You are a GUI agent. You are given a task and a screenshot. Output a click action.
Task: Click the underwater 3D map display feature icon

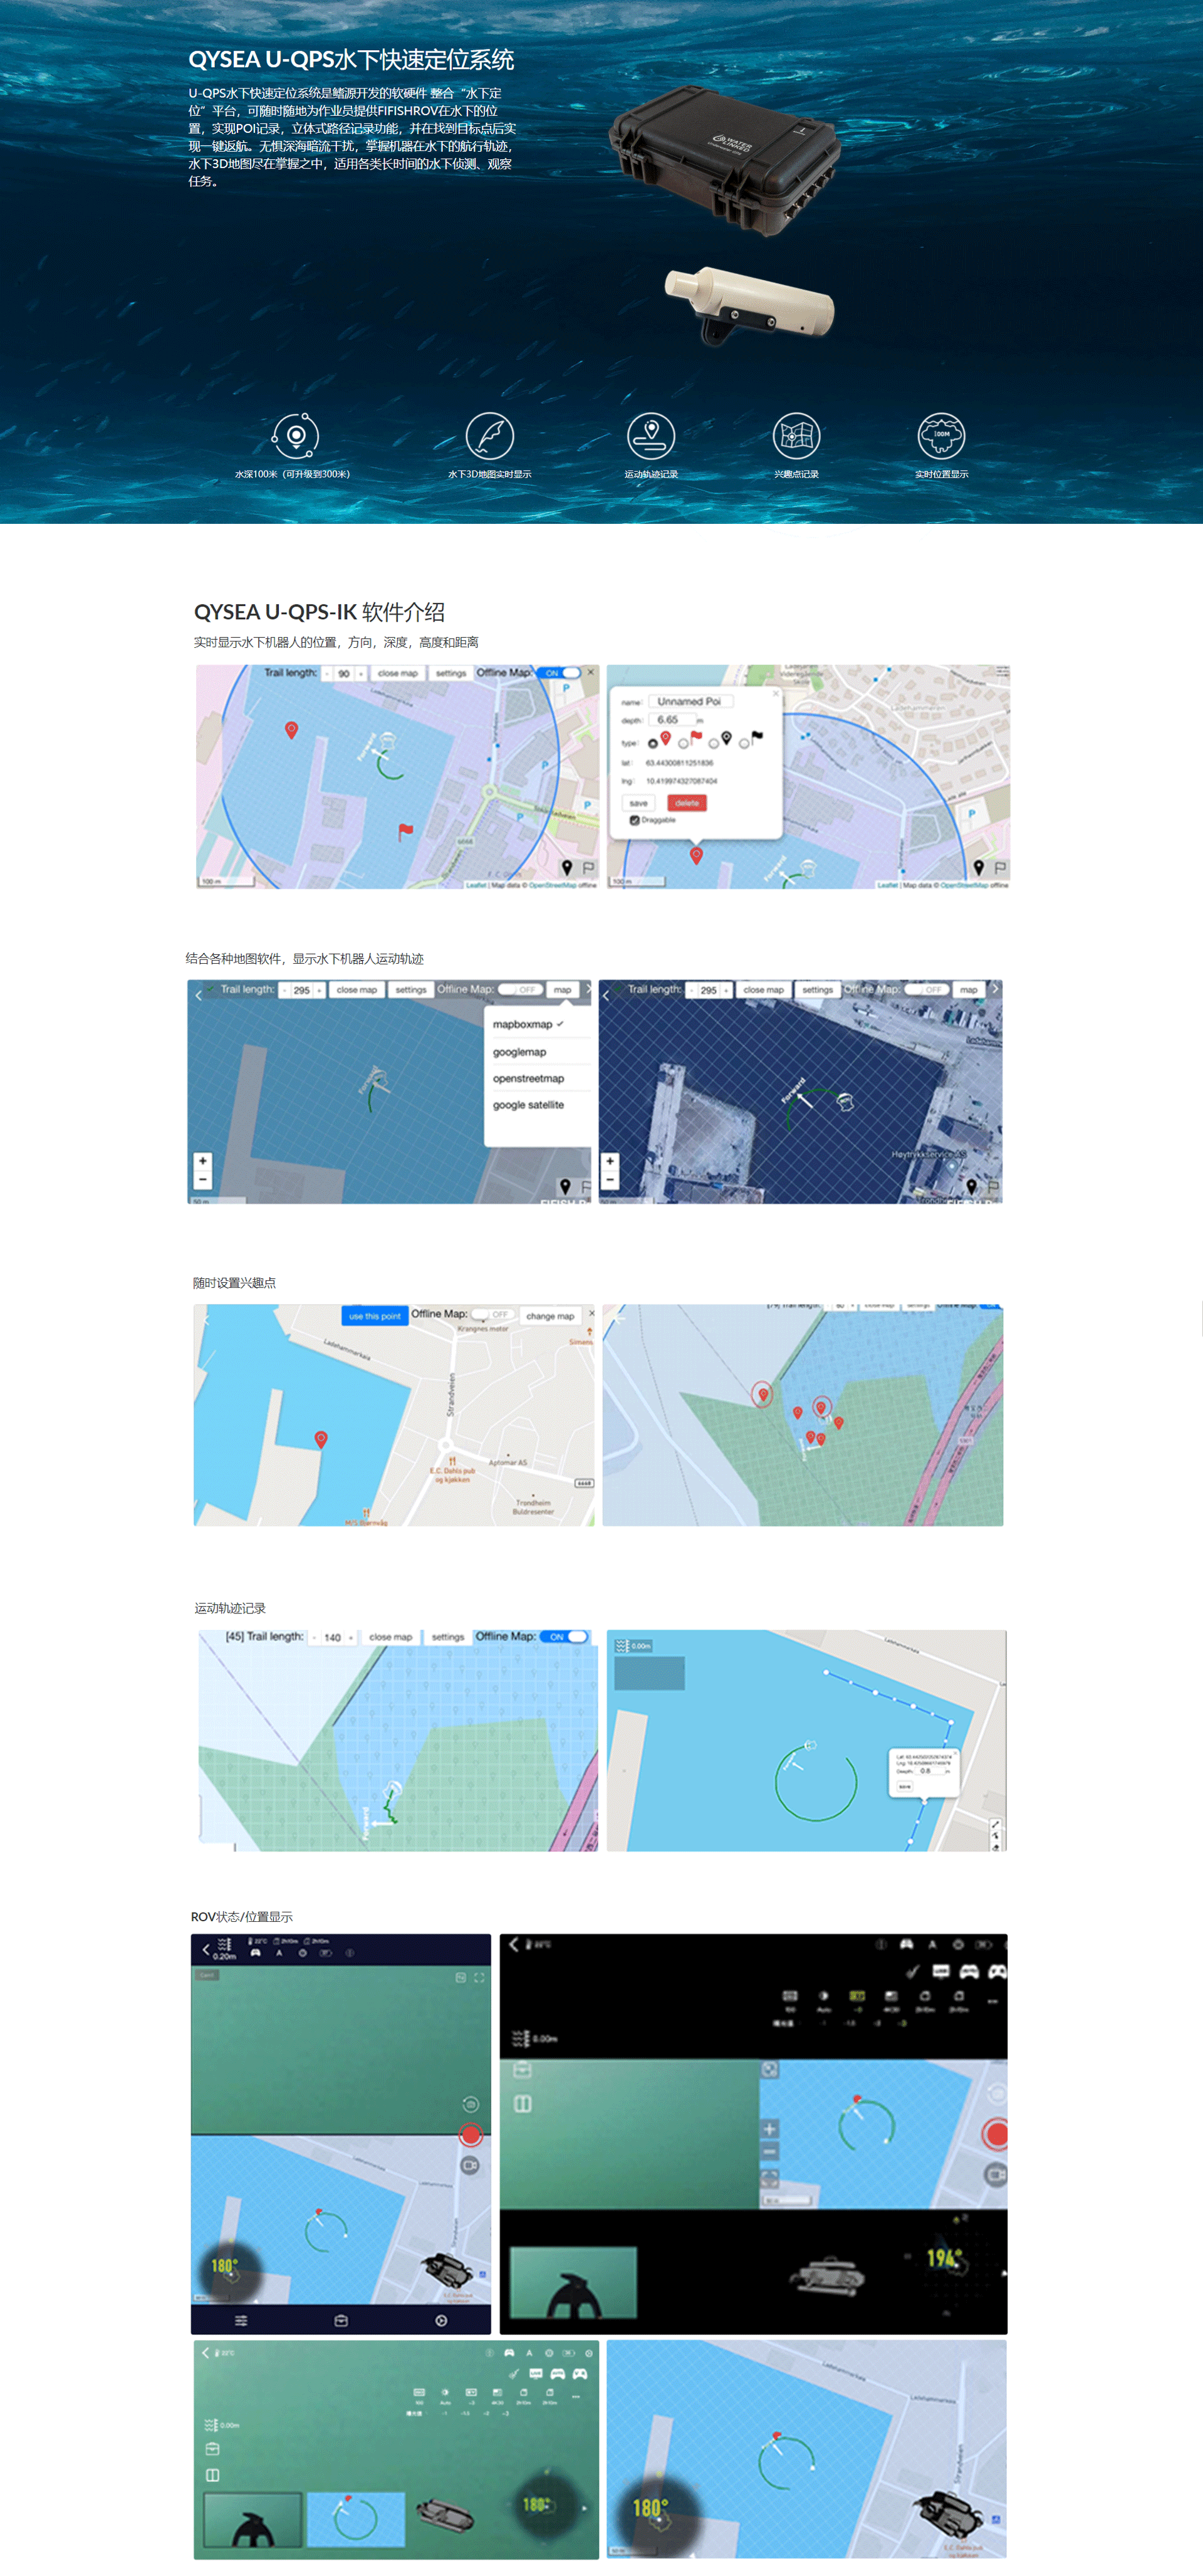click(x=489, y=435)
